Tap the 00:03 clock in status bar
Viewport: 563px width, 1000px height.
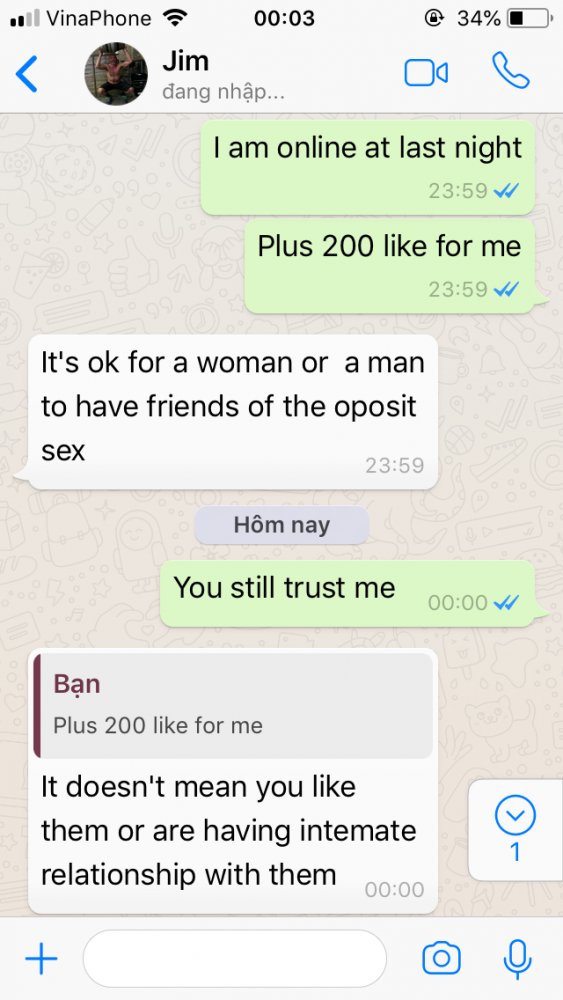pyautogui.click(x=284, y=18)
